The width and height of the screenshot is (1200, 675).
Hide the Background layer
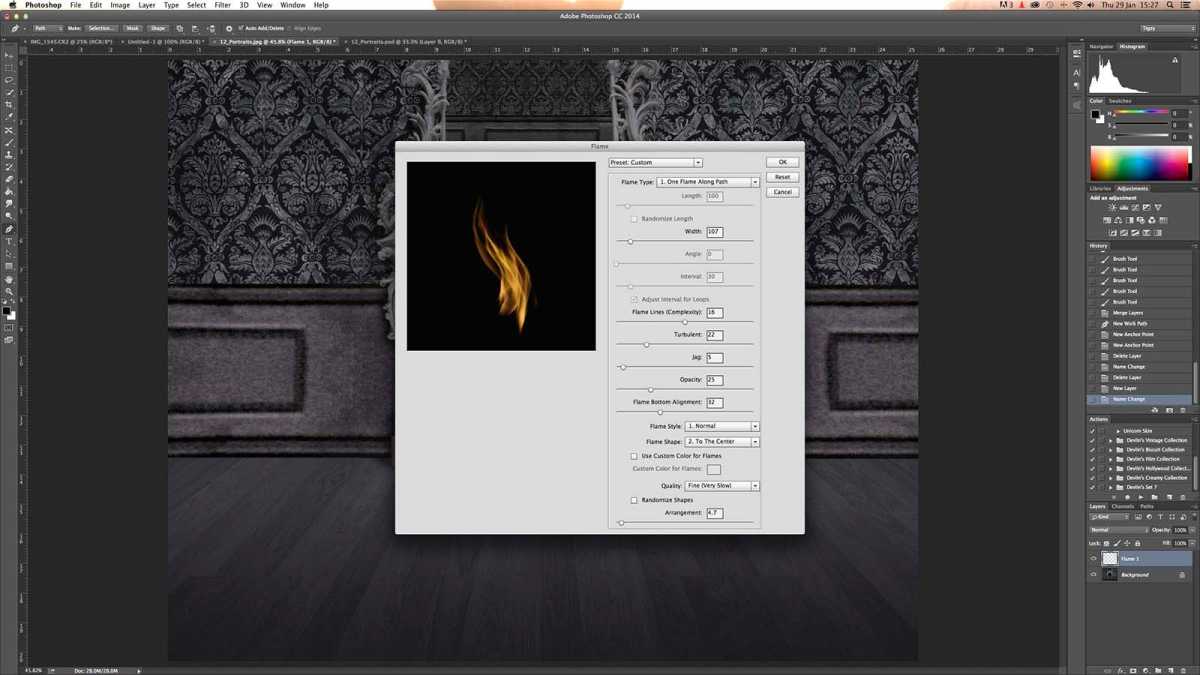click(1093, 575)
